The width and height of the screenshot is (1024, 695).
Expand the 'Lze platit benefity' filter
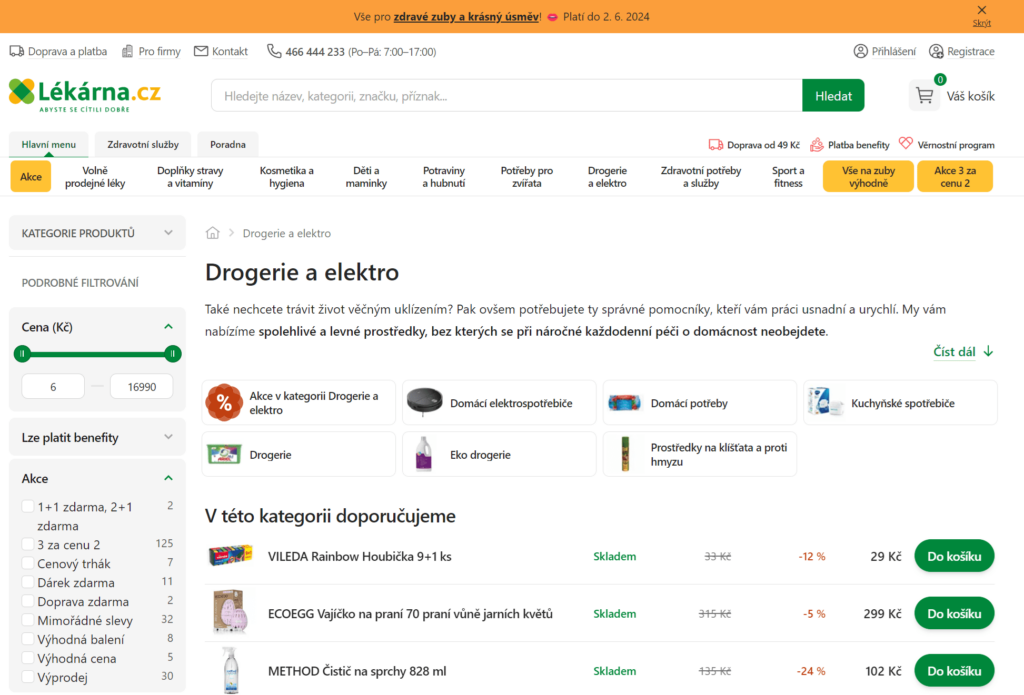point(168,437)
